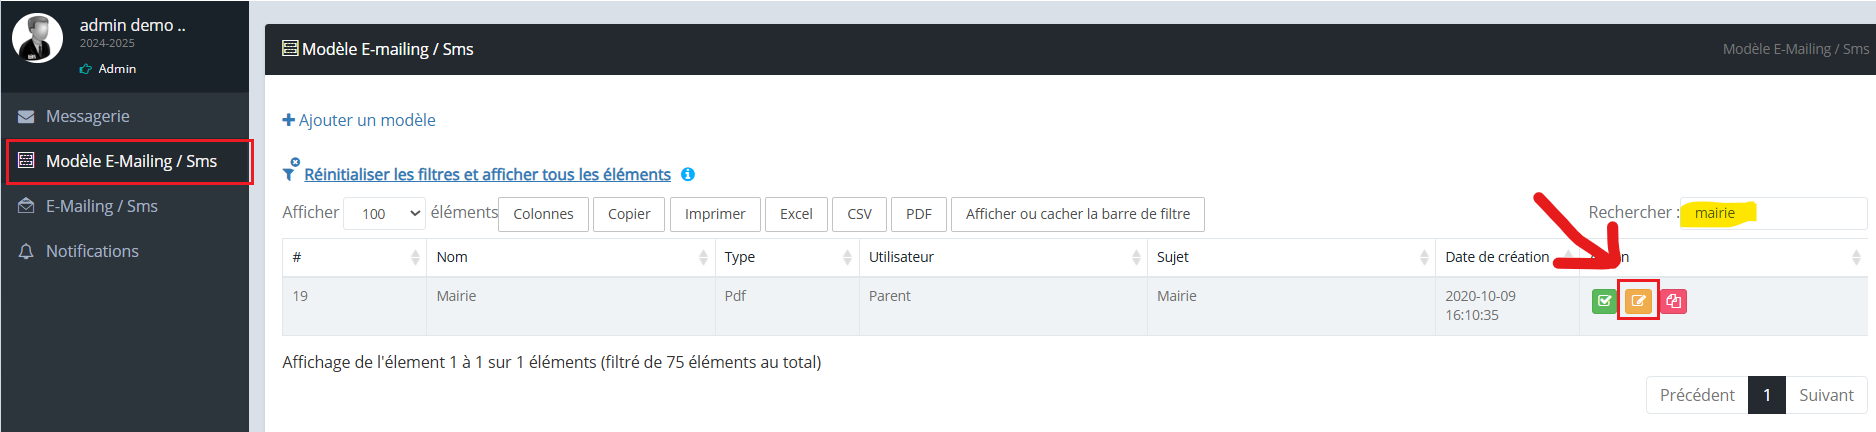Click Ajouter un modèle link
1876x432 pixels.
click(x=359, y=120)
